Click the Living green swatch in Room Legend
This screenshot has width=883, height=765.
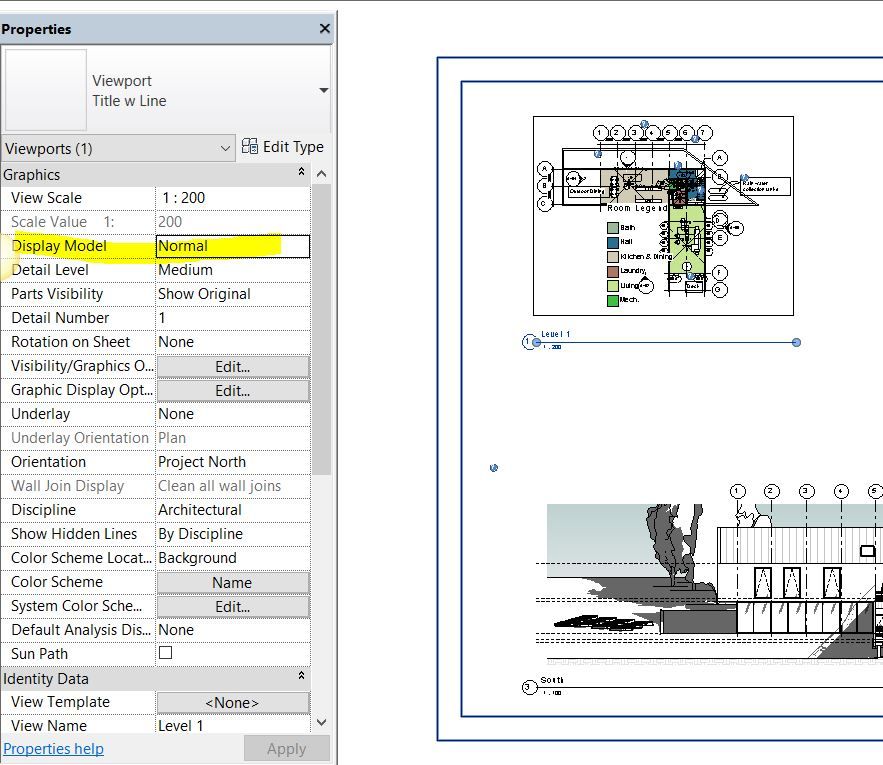[x=613, y=285]
